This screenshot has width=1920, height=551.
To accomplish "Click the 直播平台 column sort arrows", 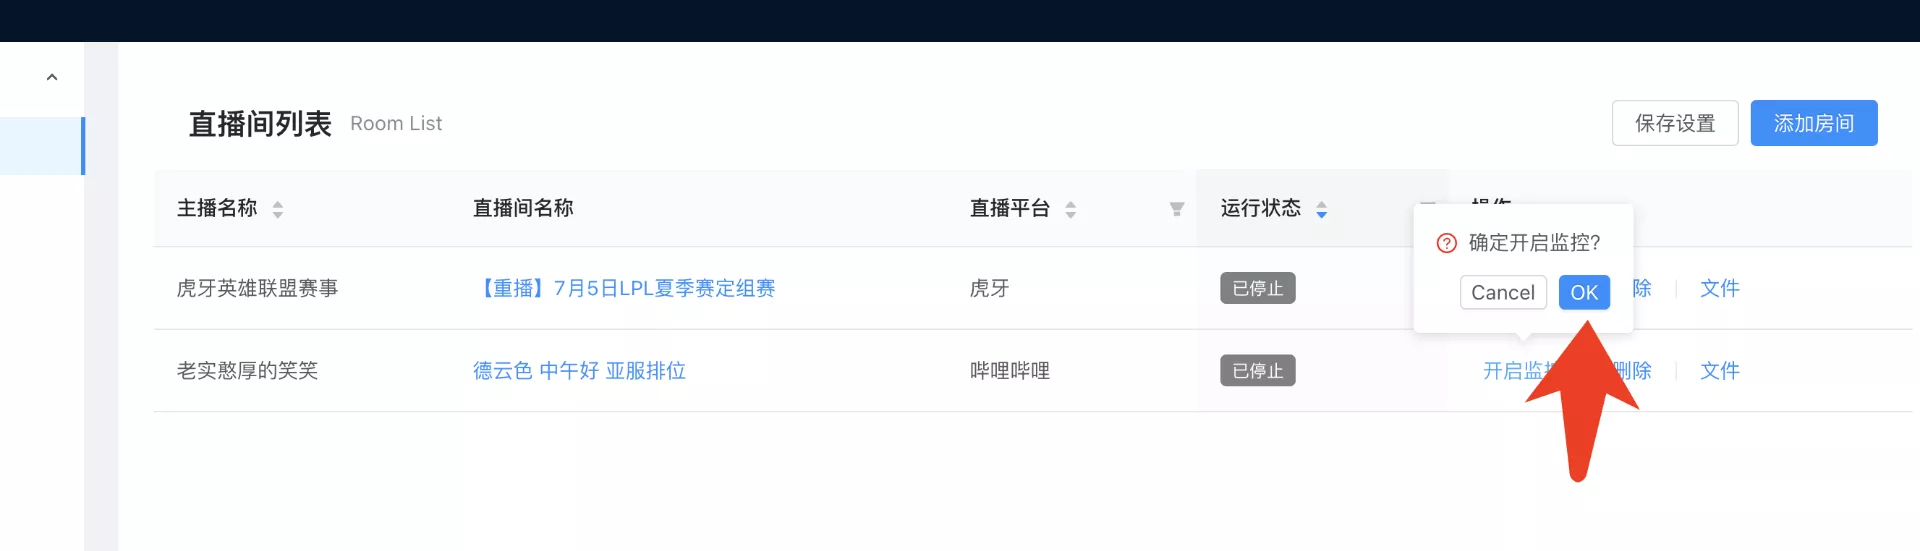I will tap(1070, 209).
